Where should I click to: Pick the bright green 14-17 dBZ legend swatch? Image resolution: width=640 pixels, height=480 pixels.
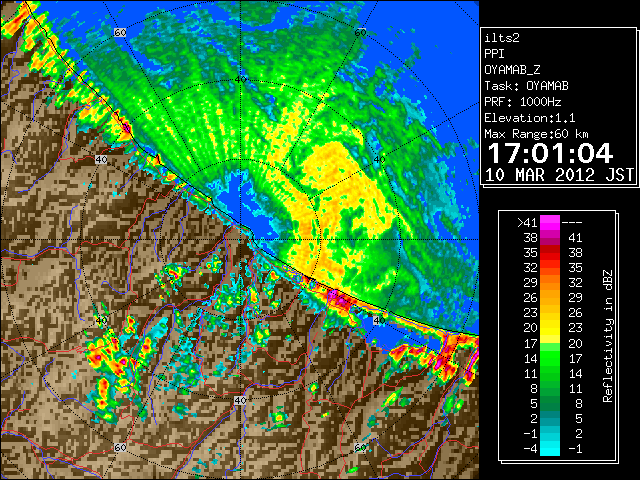tap(550, 358)
